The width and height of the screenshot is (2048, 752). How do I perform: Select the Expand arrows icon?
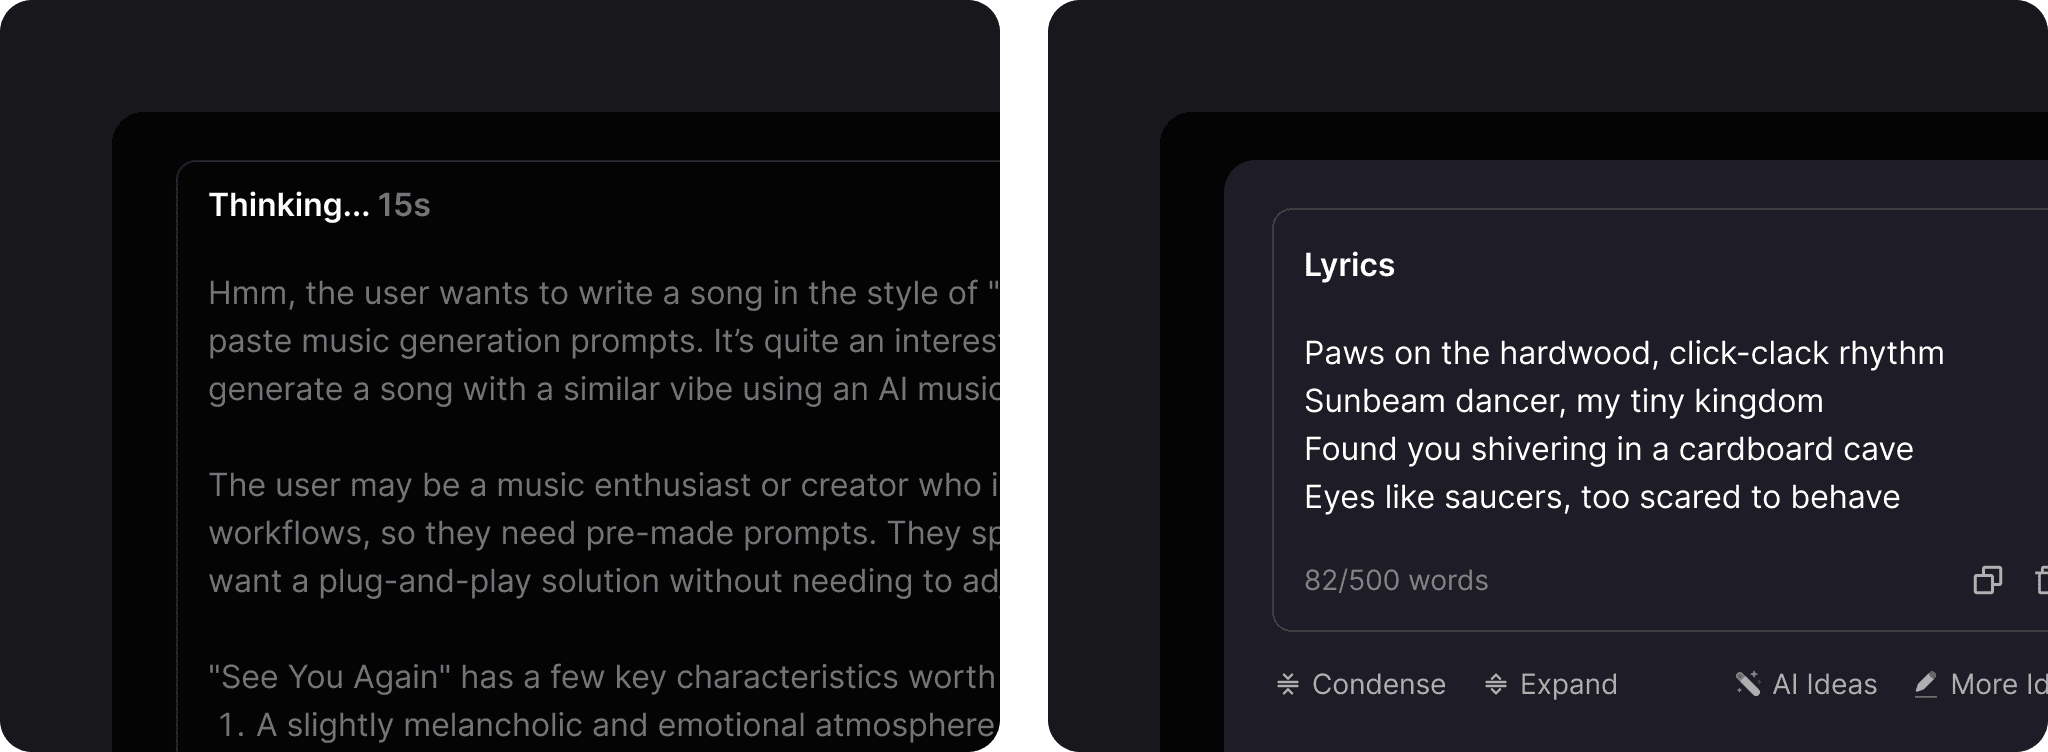click(x=1496, y=684)
